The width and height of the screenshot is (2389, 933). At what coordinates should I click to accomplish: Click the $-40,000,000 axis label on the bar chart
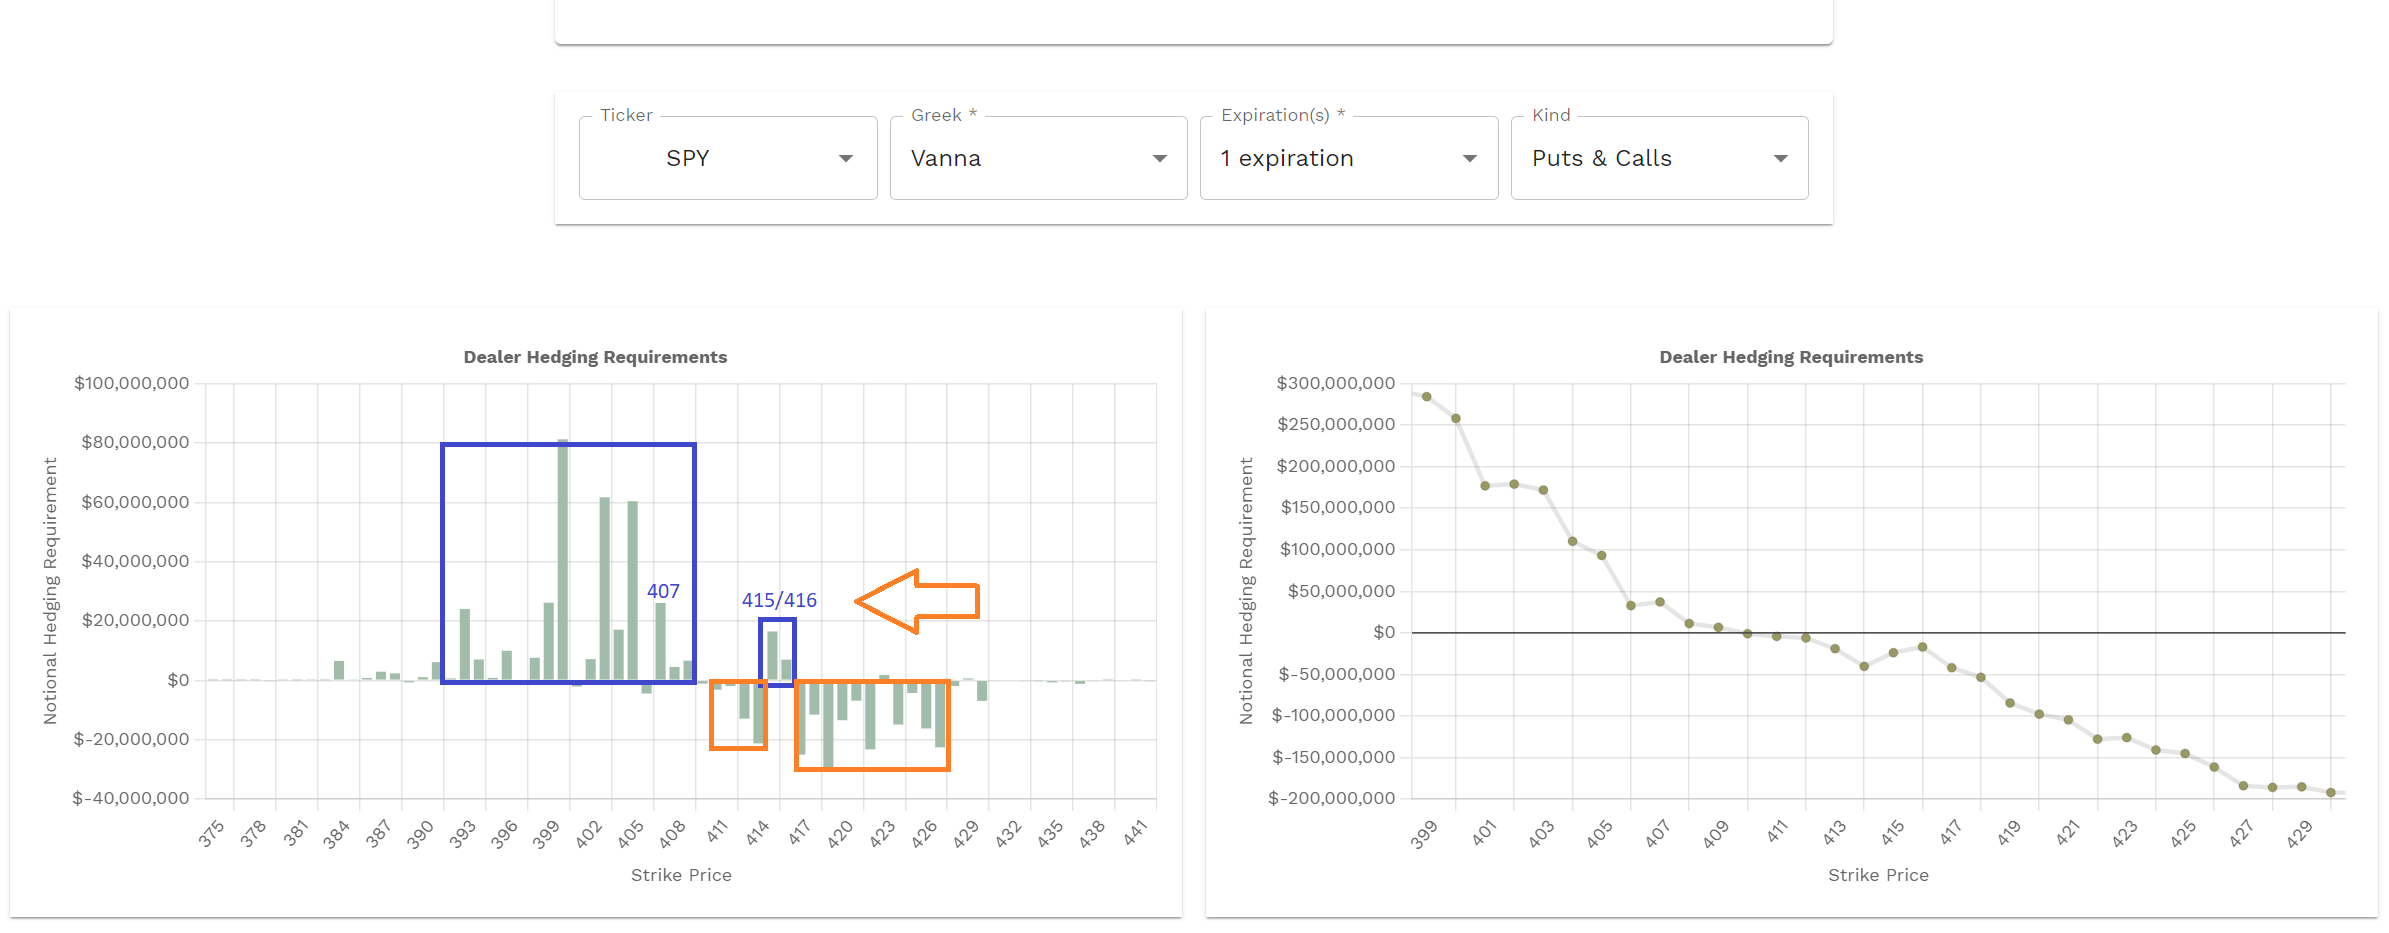click(x=130, y=798)
